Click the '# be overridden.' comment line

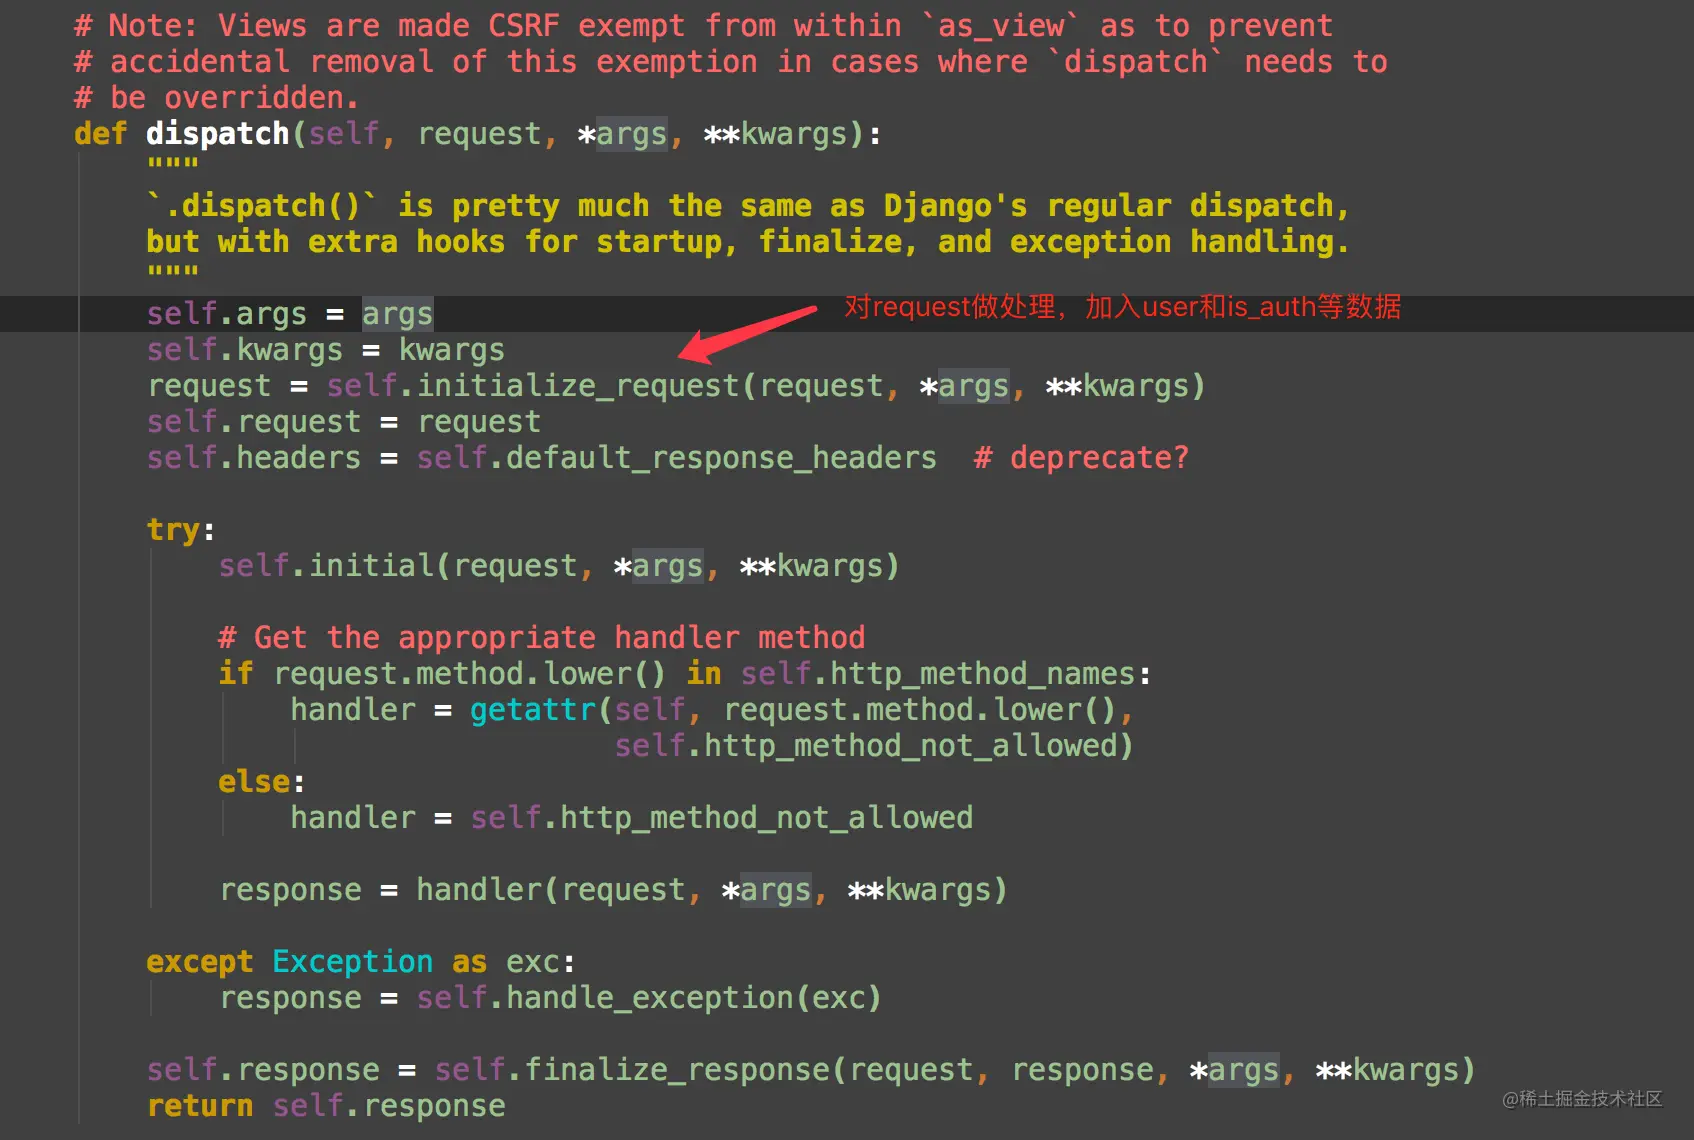coord(217,97)
